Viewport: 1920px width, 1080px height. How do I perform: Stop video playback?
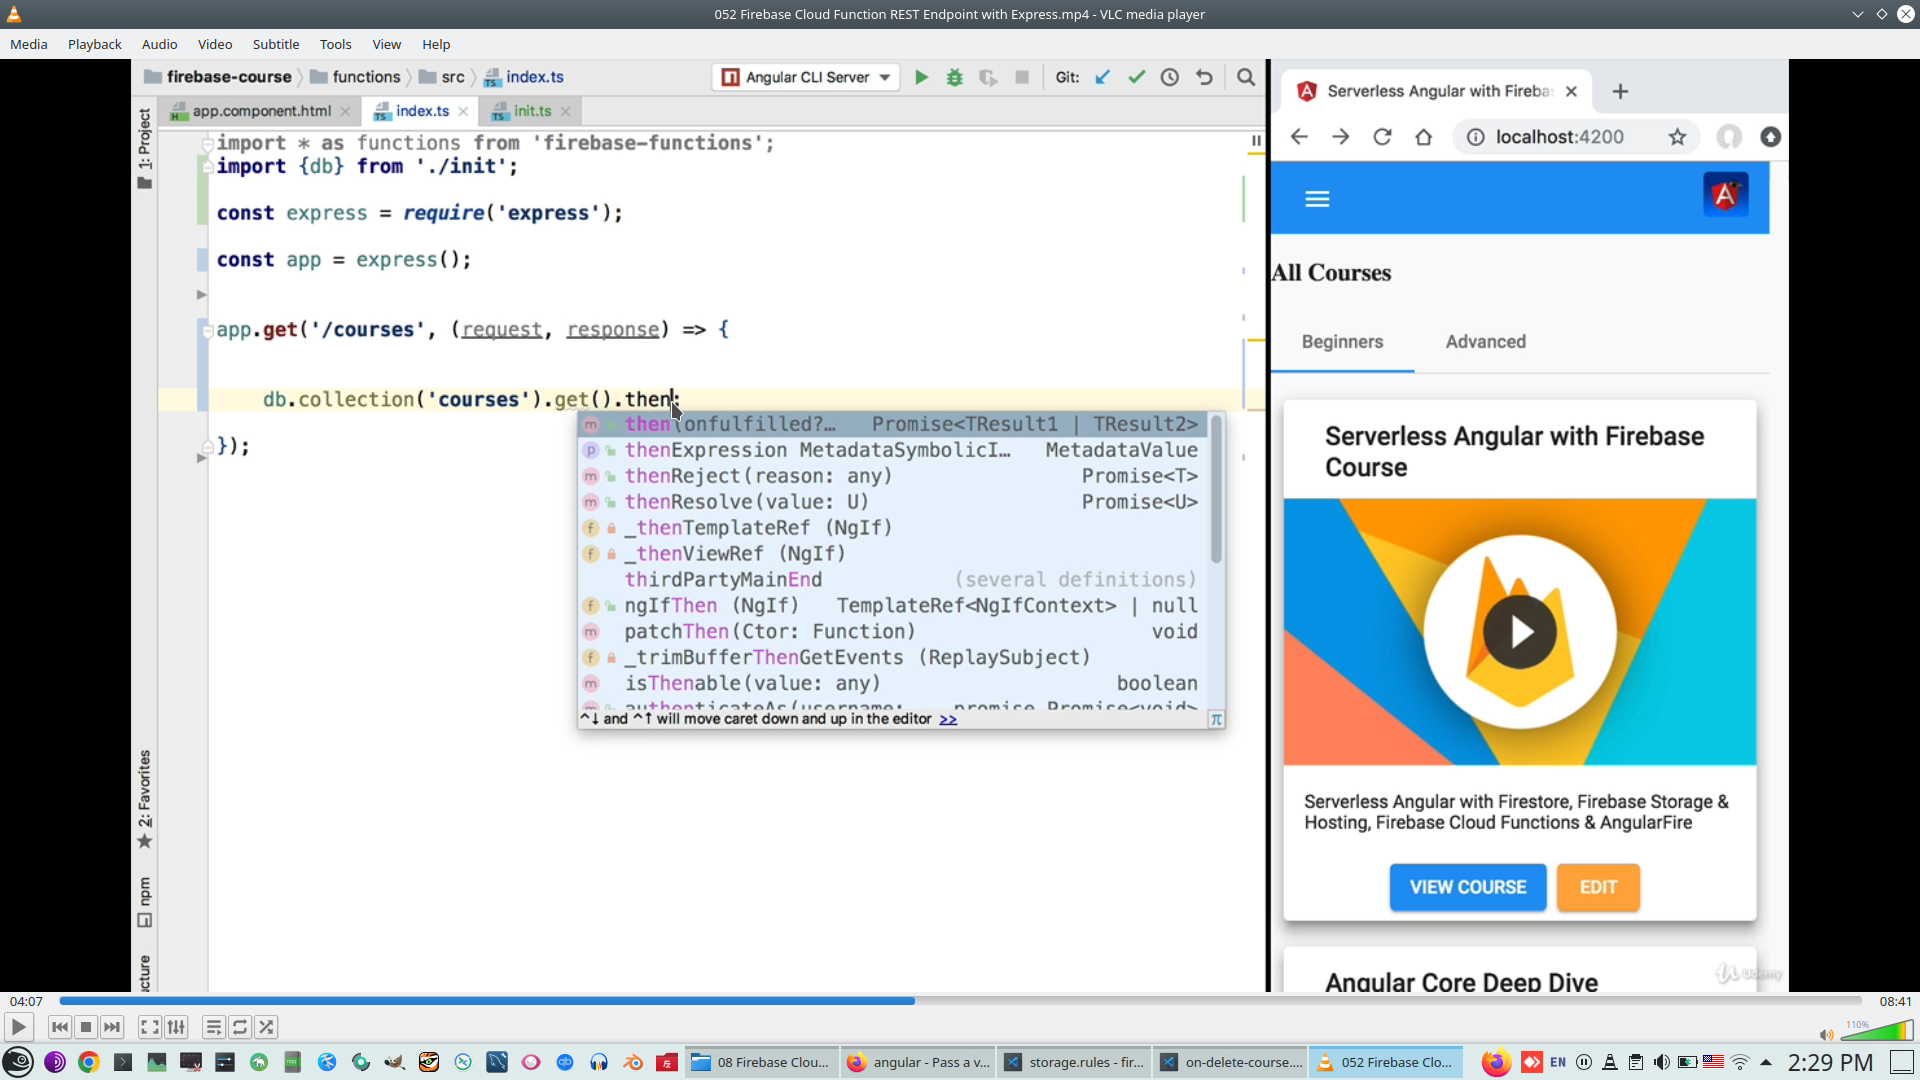click(x=86, y=1027)
